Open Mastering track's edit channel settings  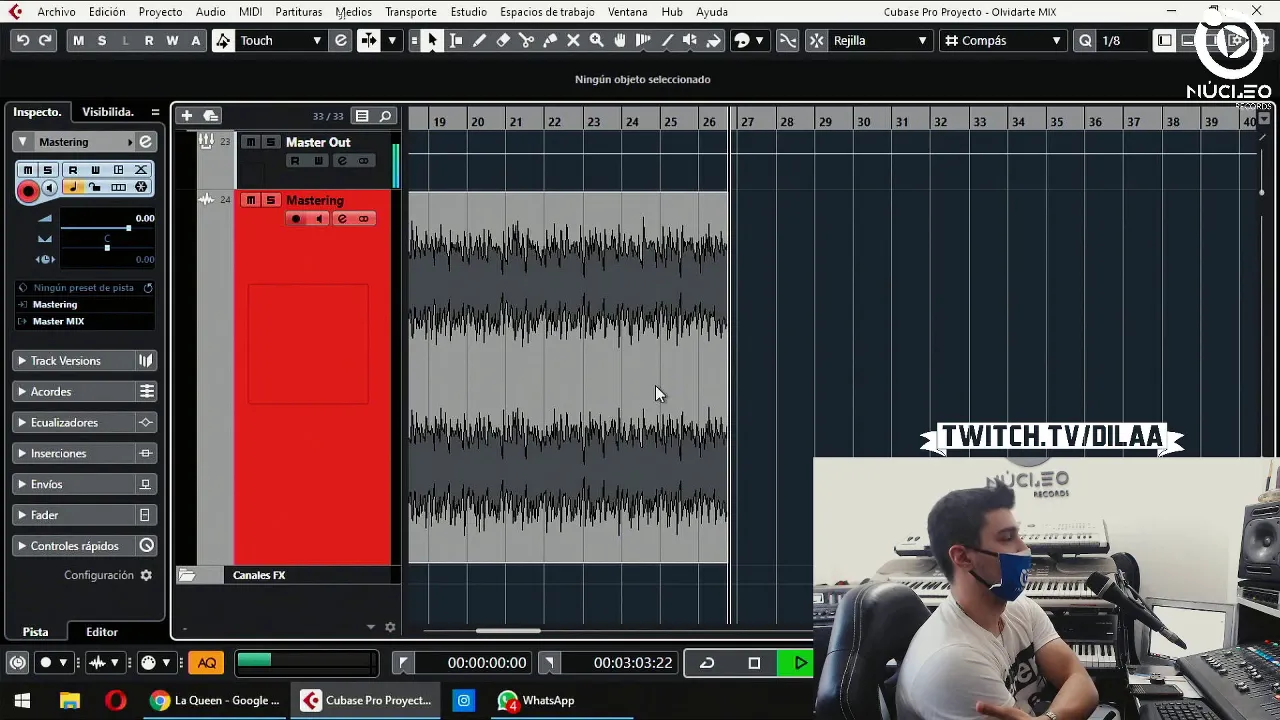pyautogui.click(x=342, y=219)
